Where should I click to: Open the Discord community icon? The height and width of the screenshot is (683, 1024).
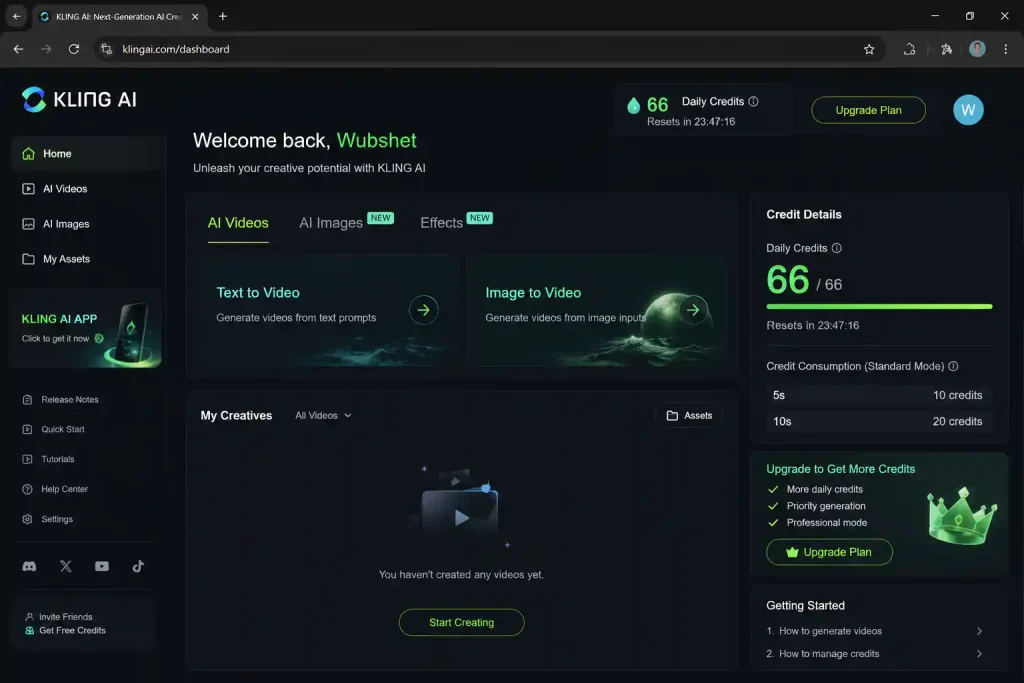pos(29,566)
